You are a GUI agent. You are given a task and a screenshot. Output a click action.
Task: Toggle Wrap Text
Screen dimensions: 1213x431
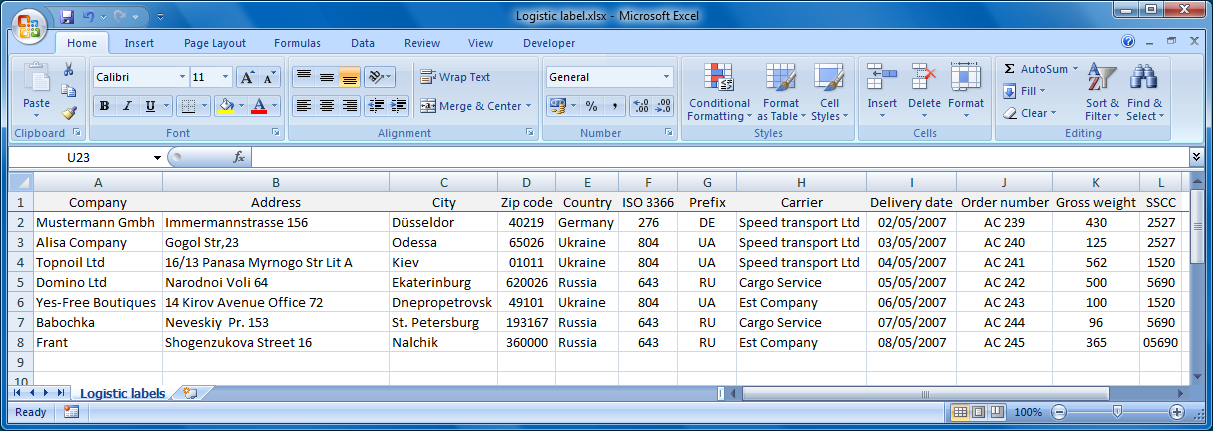click(455, 77)
